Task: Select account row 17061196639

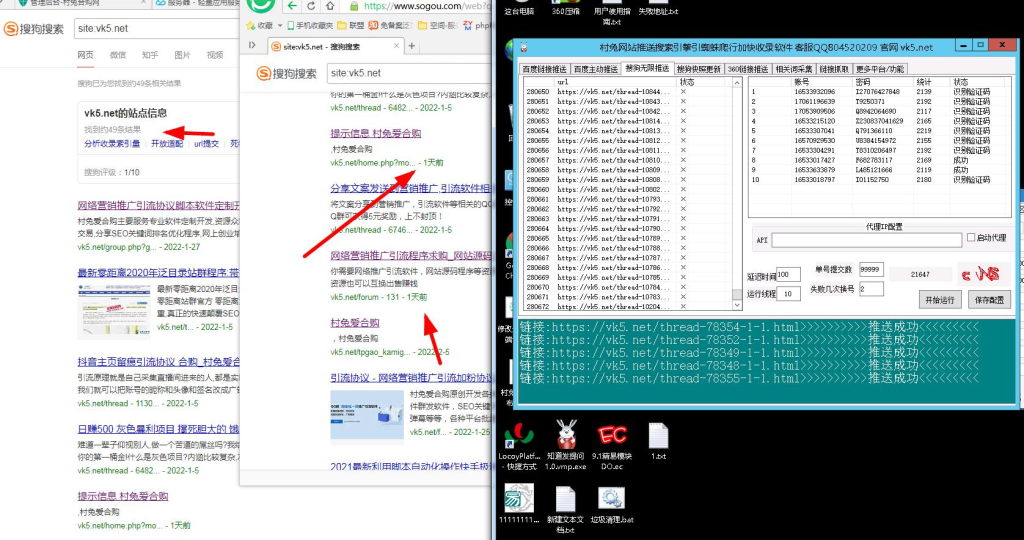Action: pos(880,101)
